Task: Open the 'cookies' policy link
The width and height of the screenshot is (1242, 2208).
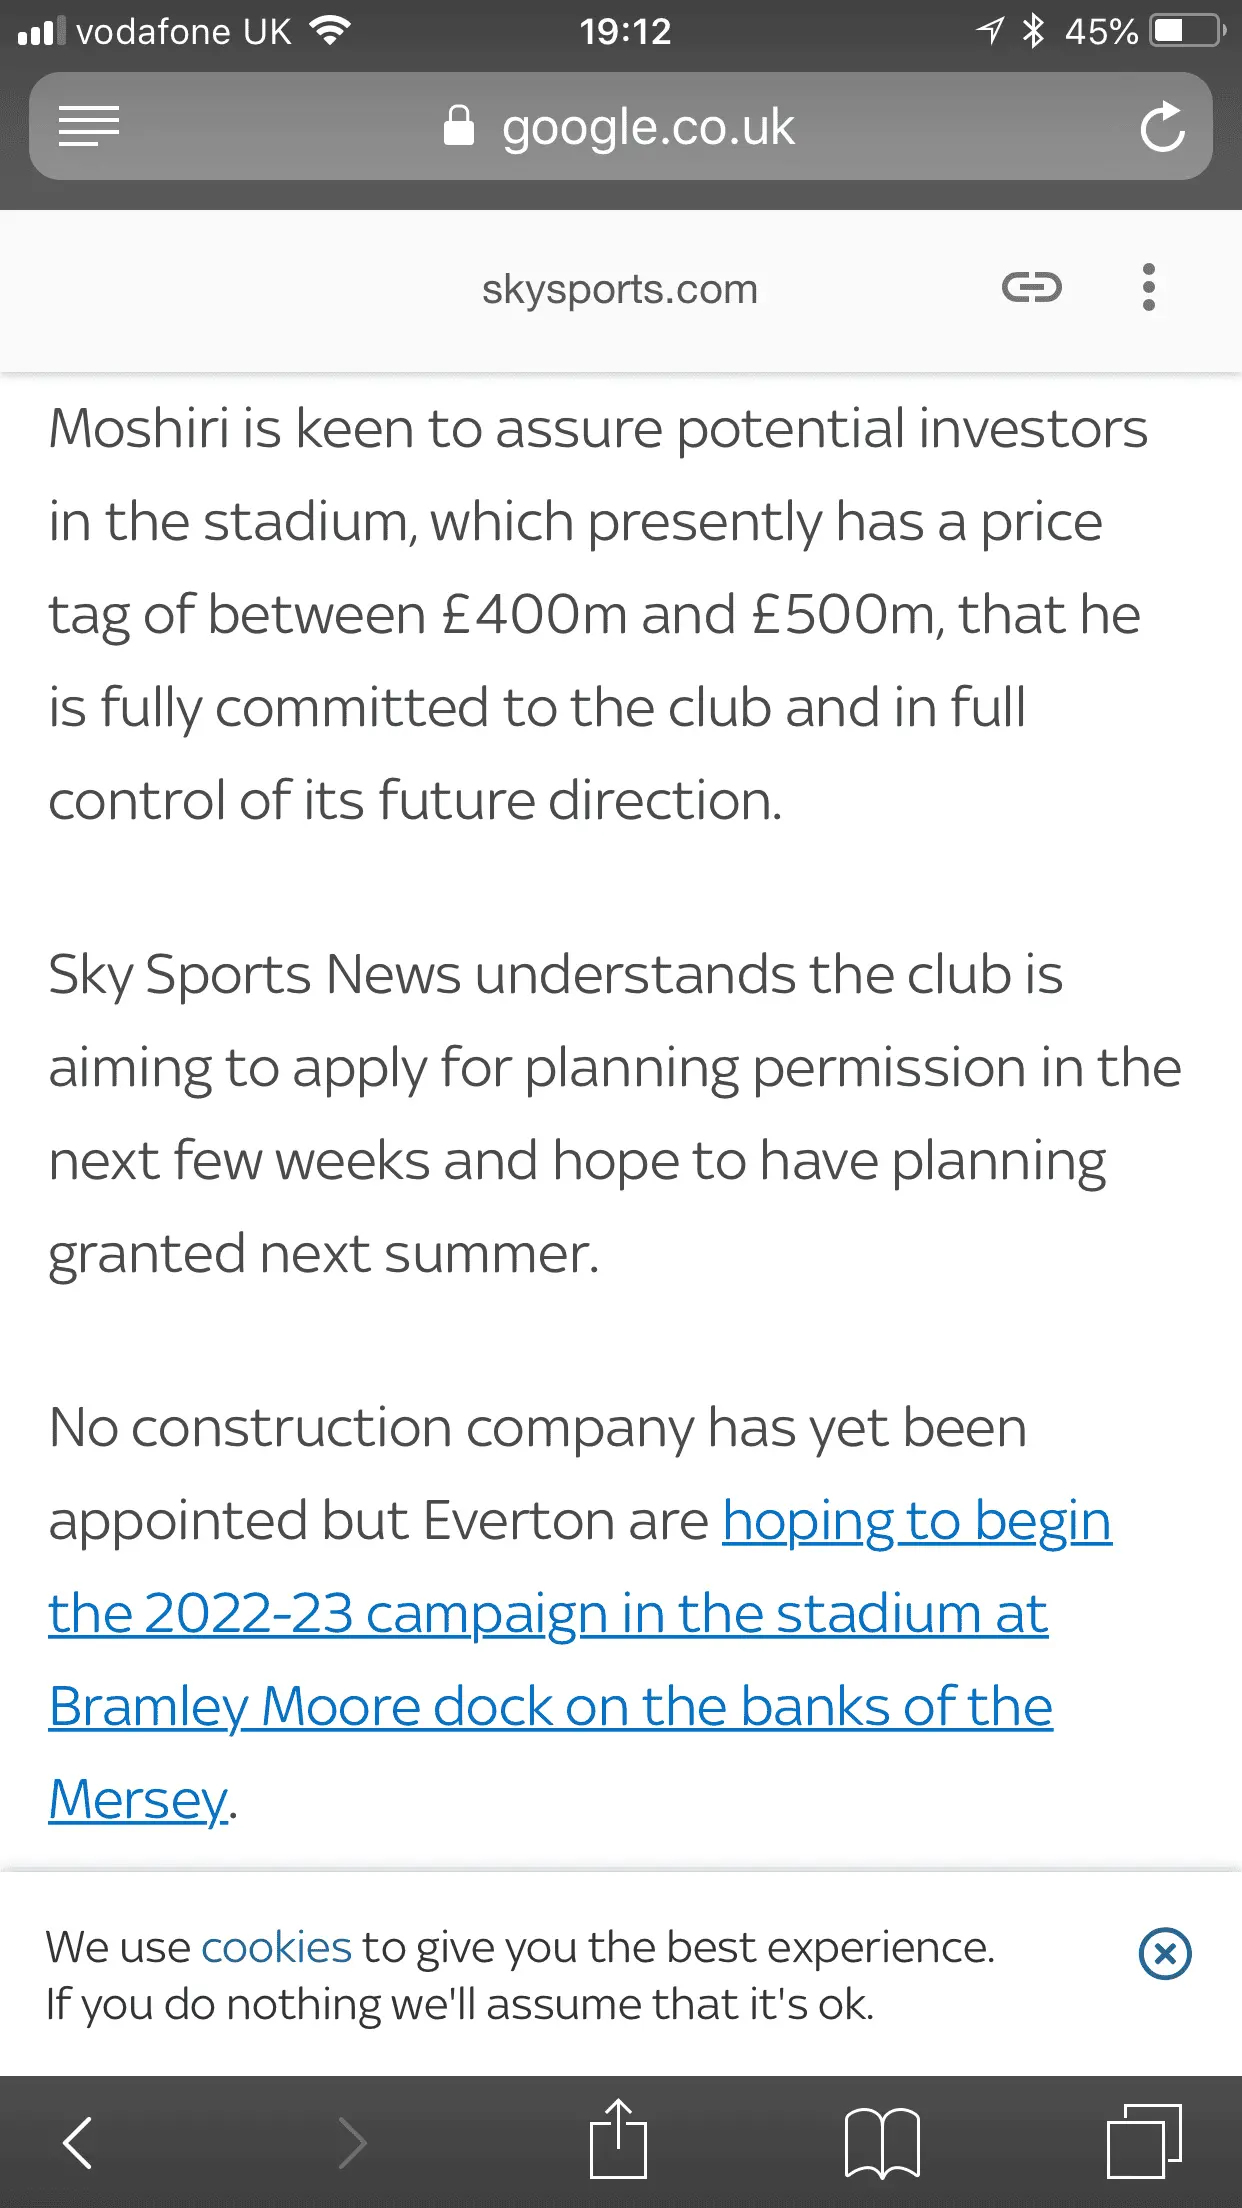Action: pyautogui.click(x=277, y=1947)
